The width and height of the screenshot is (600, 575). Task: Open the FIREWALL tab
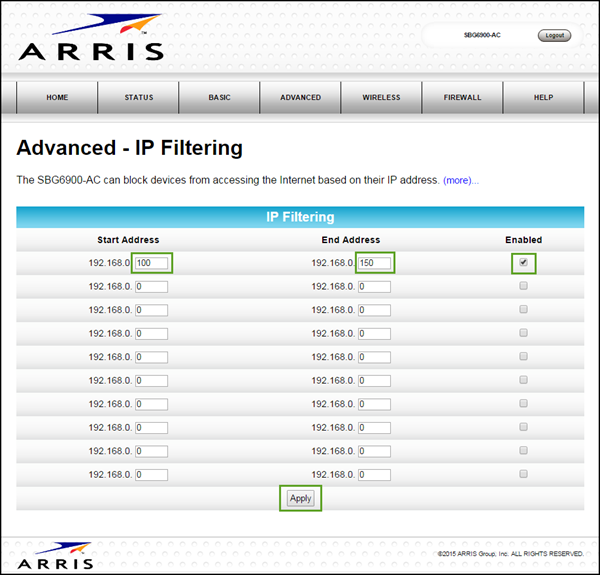[462, 98]
